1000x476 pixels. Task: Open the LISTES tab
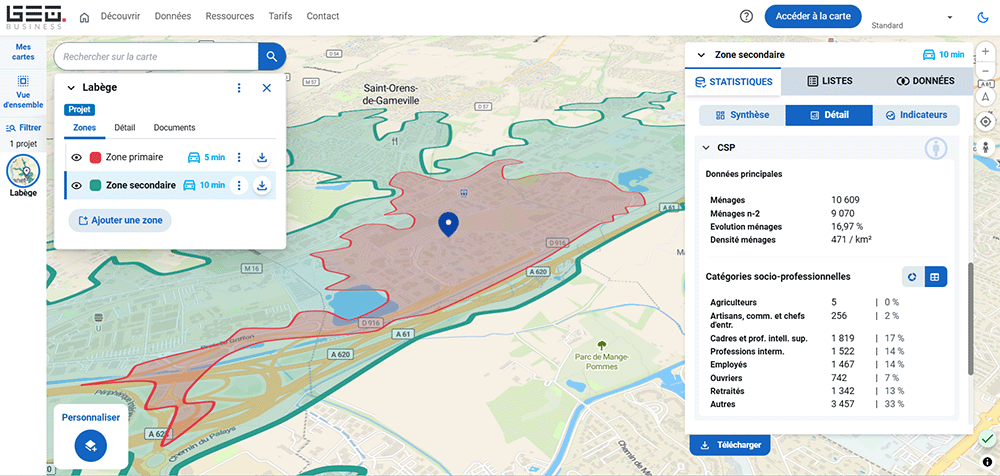829,81
